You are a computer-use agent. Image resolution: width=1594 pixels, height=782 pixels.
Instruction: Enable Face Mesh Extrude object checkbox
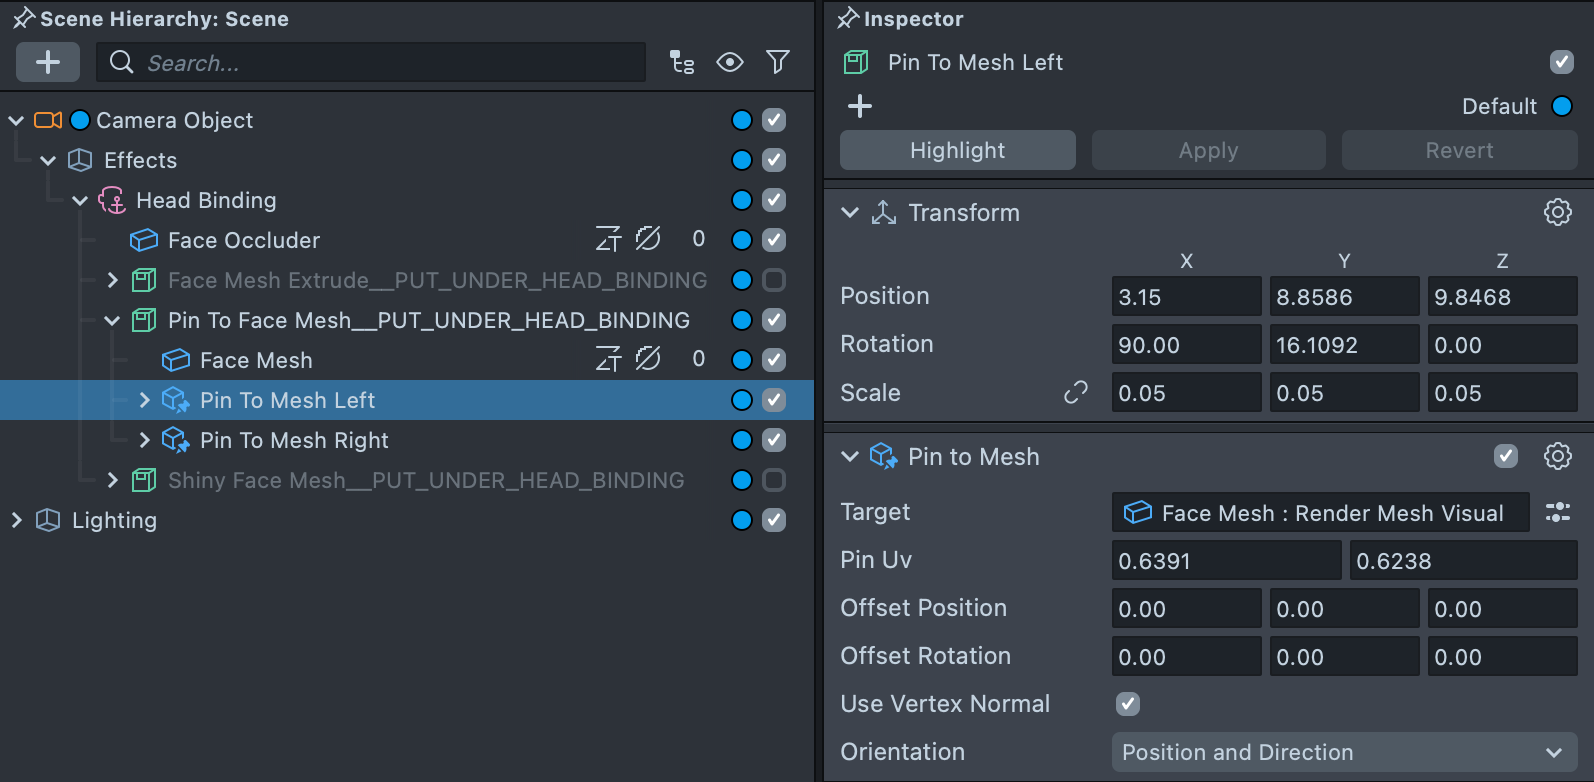tap(774, 280)
